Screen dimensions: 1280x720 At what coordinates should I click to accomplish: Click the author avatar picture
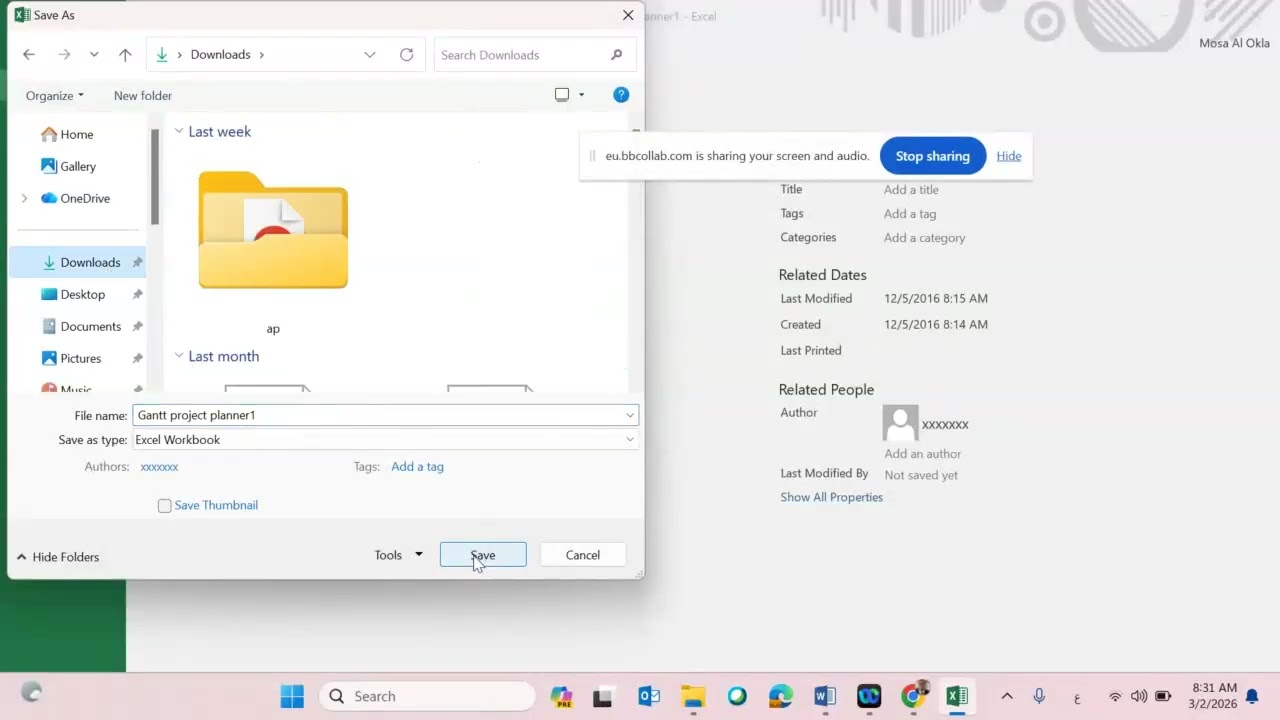tap(900, 423)
